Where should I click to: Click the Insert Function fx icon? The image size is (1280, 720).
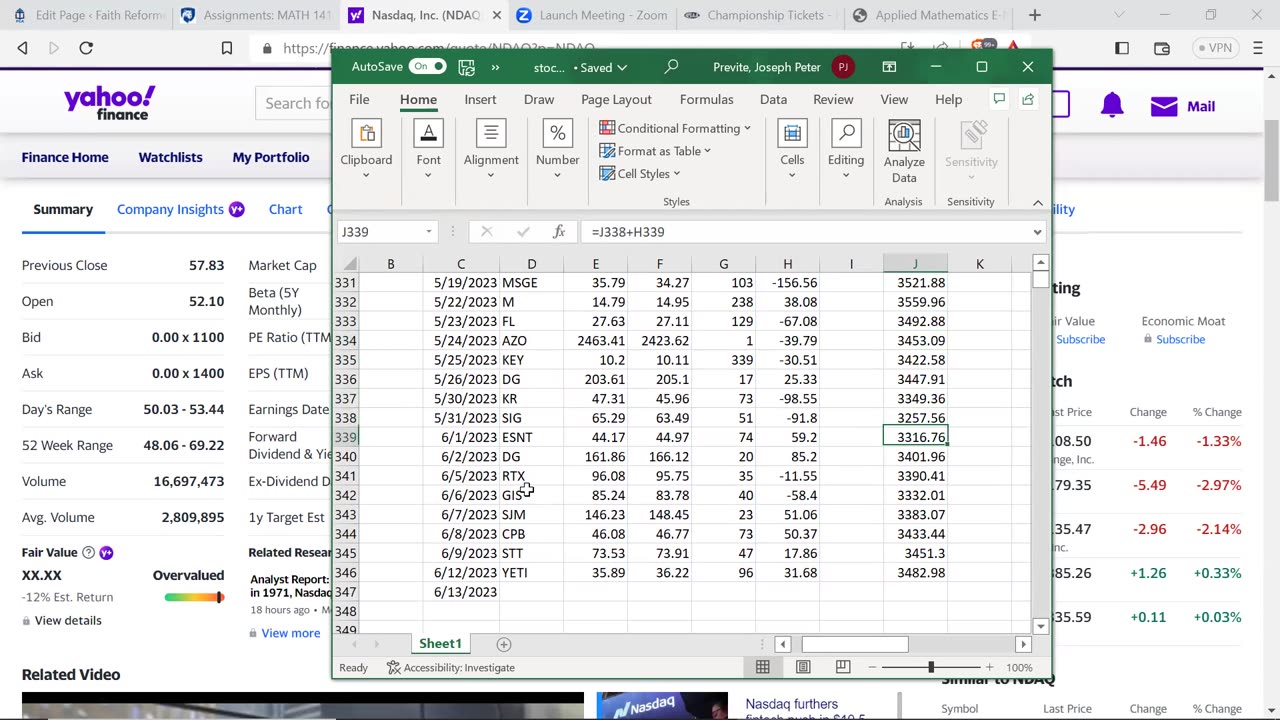tap(559, 232)
